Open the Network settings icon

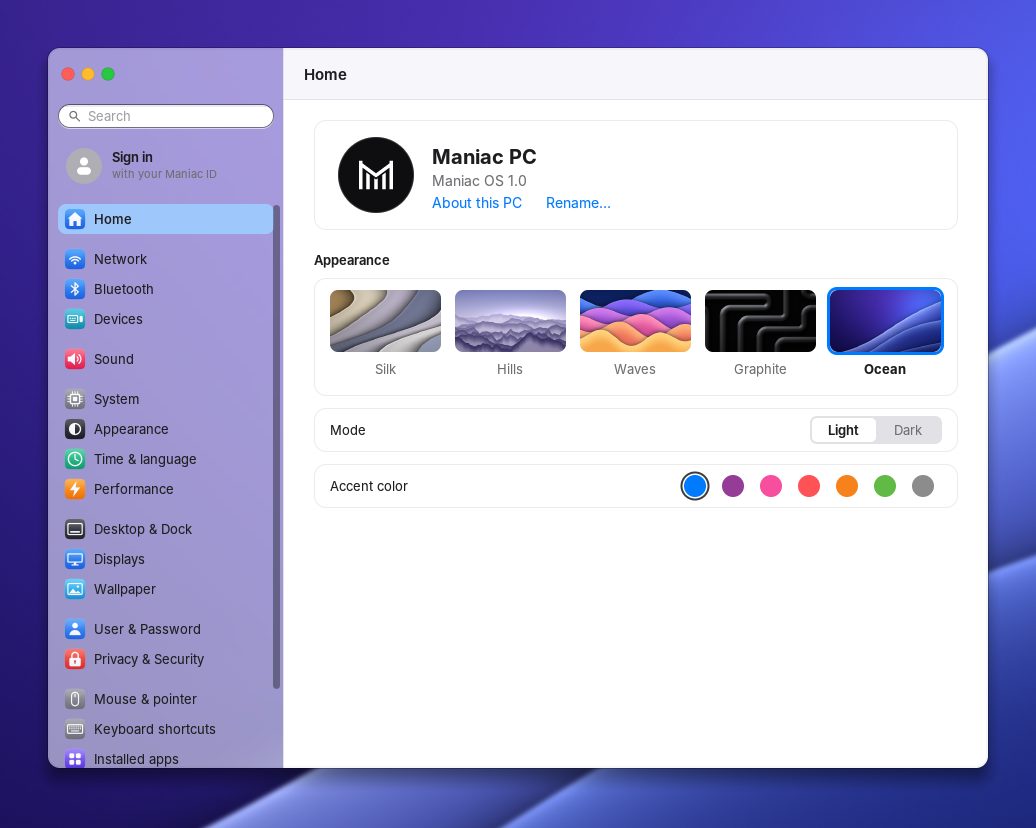tap(75, 259)
